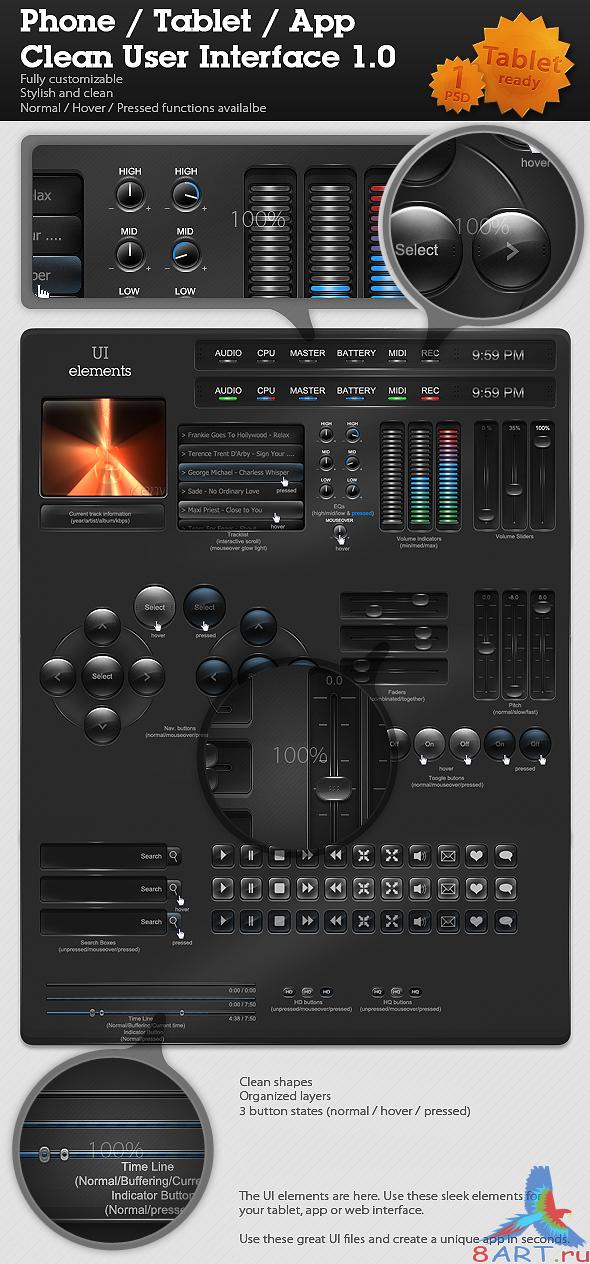The width and height of the screenshot is (590, 1264).
Task: Click the fast-forward icon in the top media row
Action: tap(308, 855)
